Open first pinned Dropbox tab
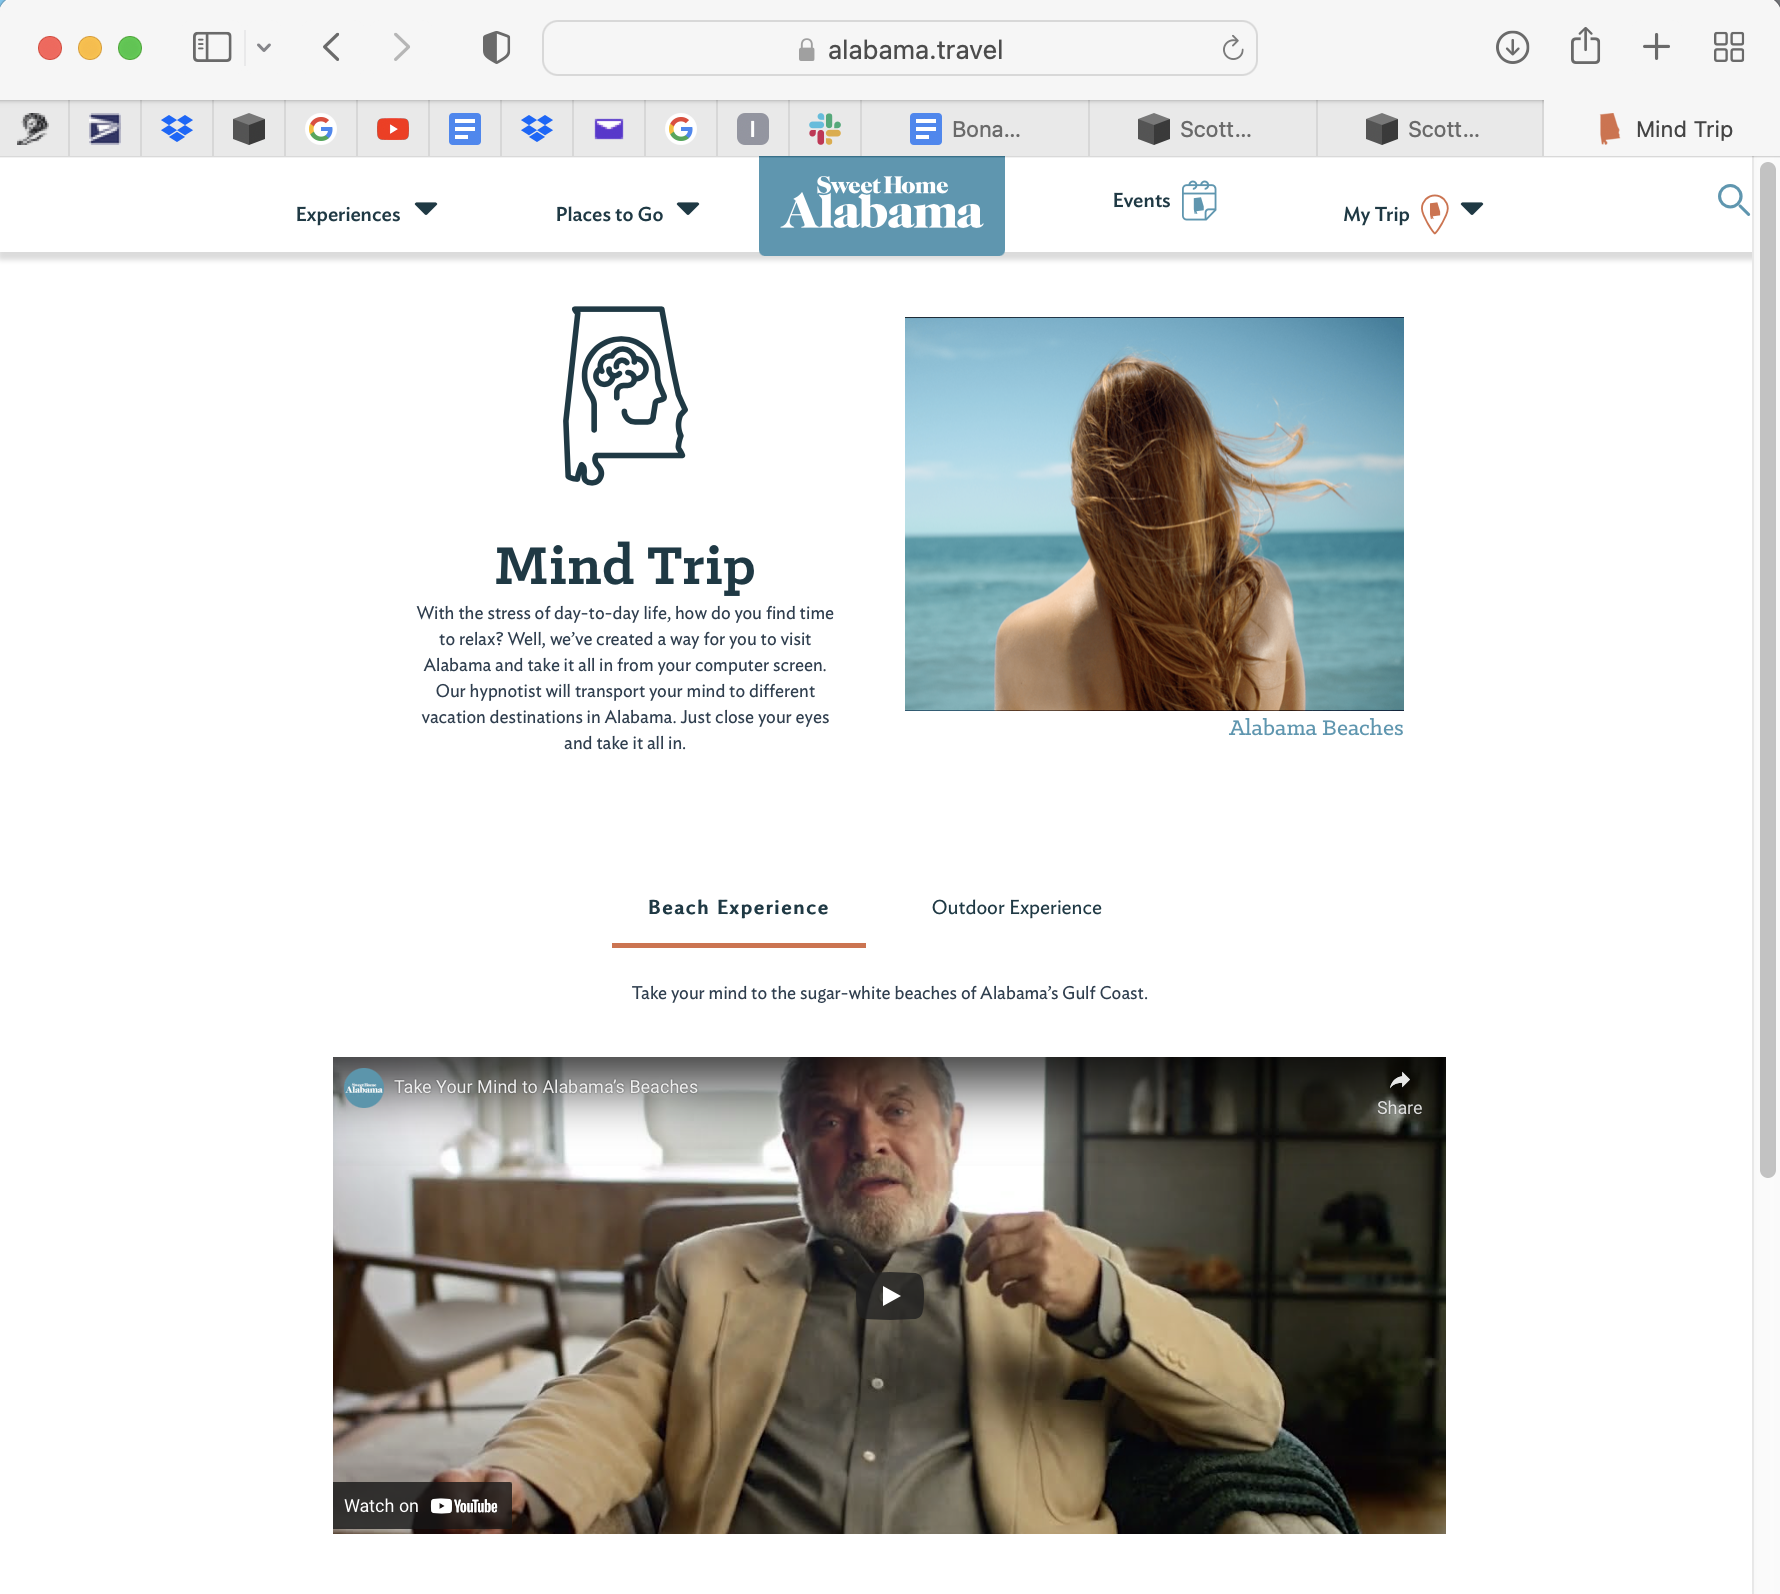Viewport: 1780px width, 1594px height. (x=177, y=129)
